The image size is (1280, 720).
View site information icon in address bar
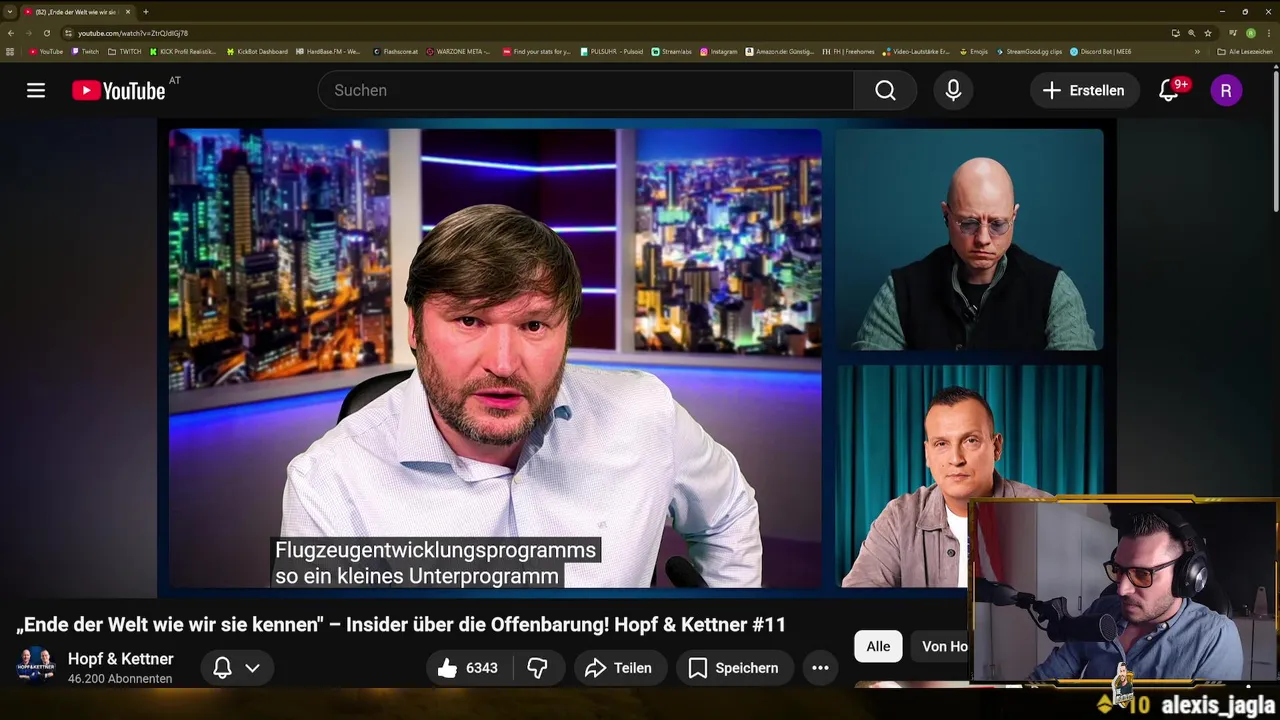pos(68,33)
